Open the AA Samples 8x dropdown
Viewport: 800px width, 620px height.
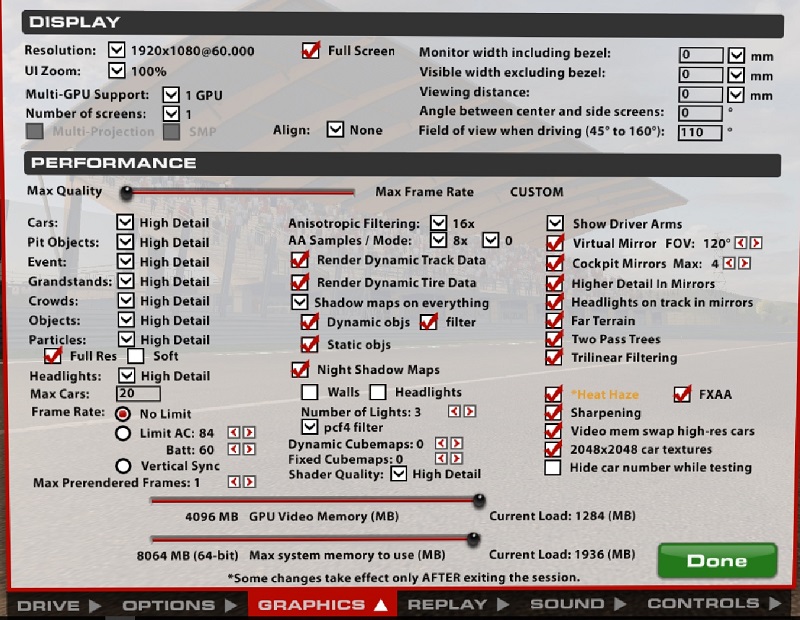point(438,240)
